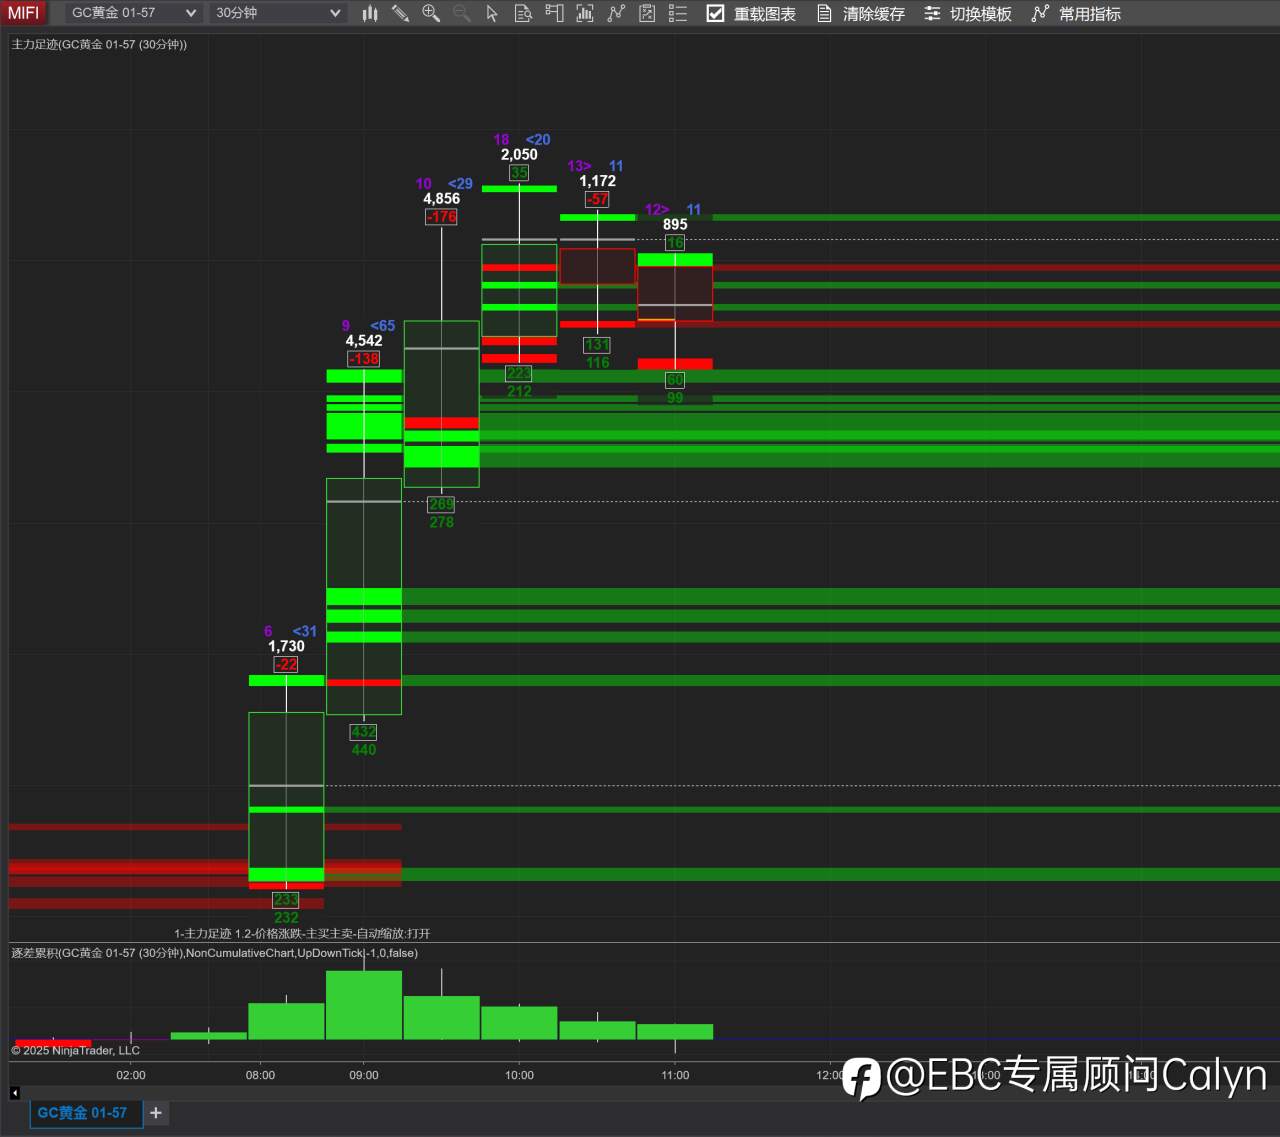Viewport: 1280px width, 1137px height.
Task: Click the 清除缓存 button
Action: pos(861,14)
